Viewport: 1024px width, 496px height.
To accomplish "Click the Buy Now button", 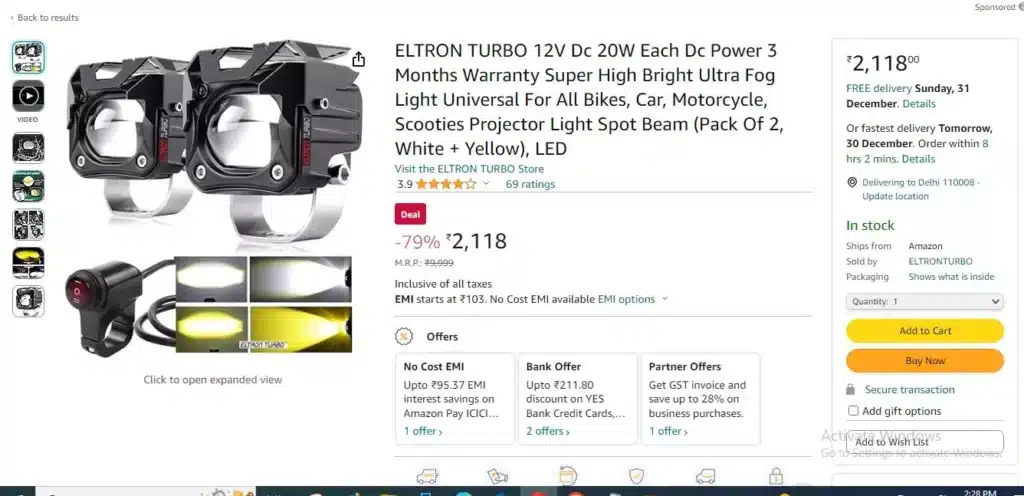I will click(925, 361).
